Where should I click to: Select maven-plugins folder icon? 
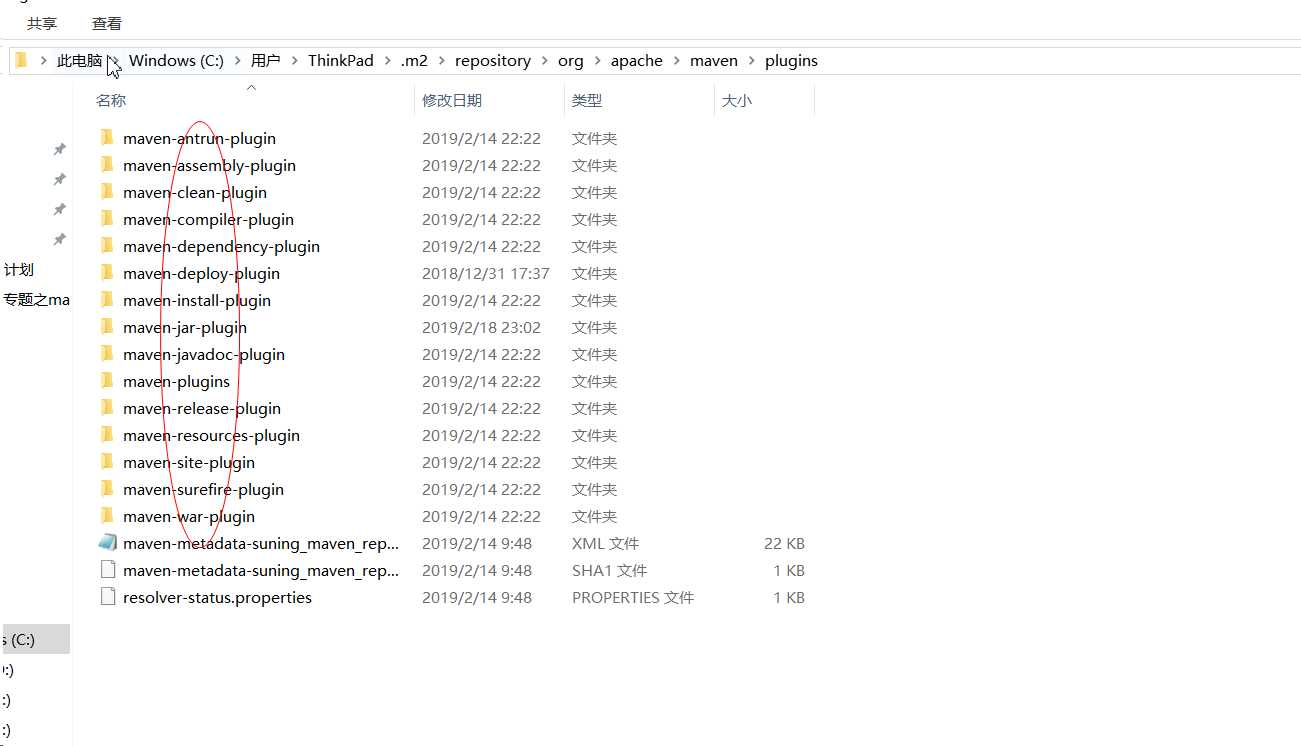(x=108, y=381)
